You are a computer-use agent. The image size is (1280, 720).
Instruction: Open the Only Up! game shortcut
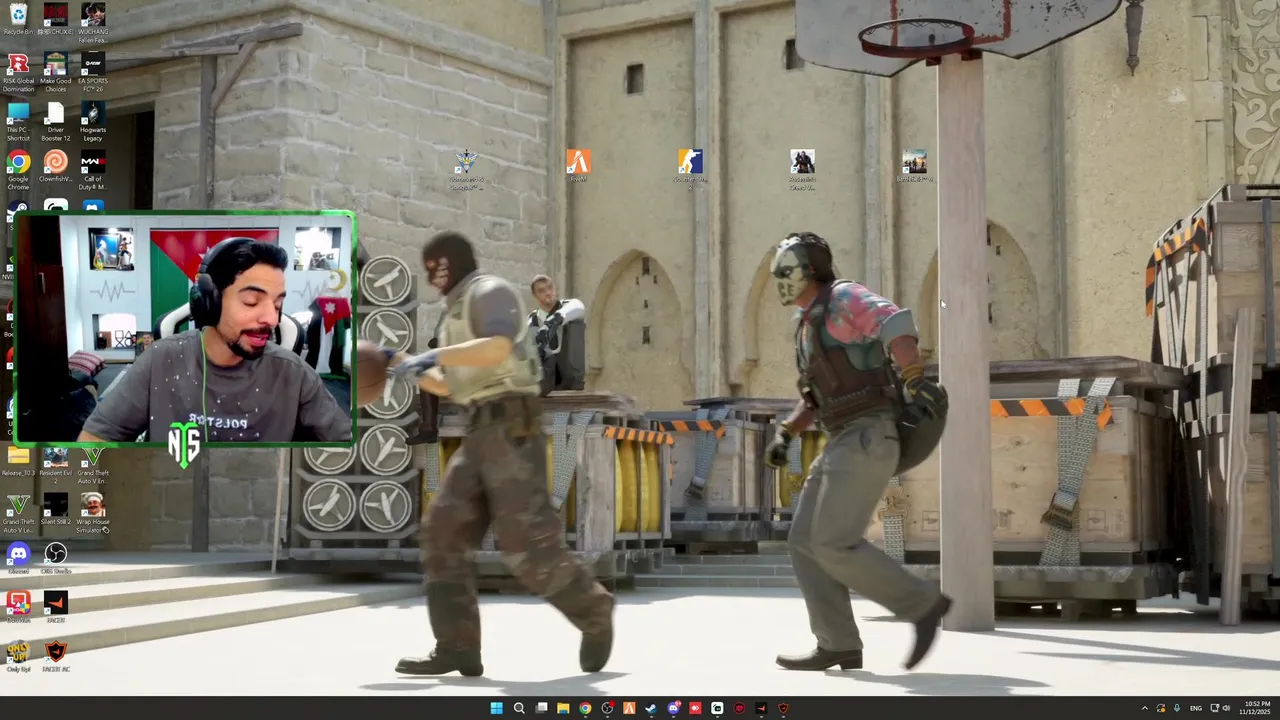(x=18, y=656)
